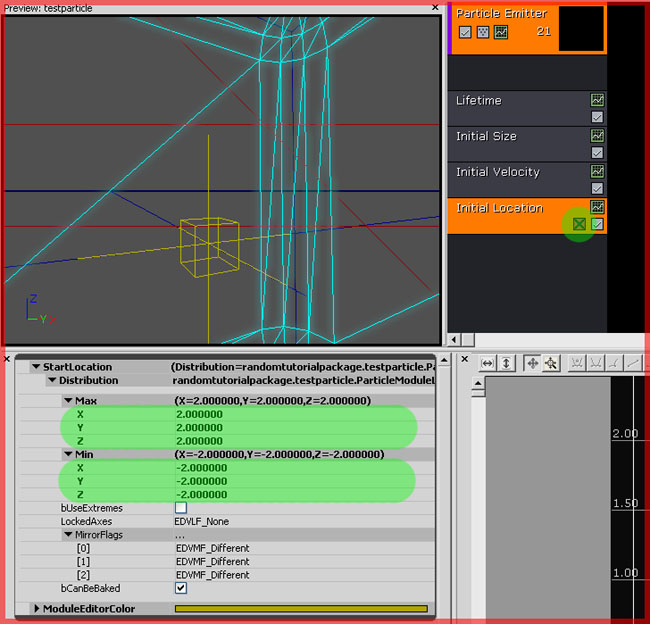This screenshot has height=624, width=650.
Task: Click the fit vertically curve button
Action: [x=507, y=363]
